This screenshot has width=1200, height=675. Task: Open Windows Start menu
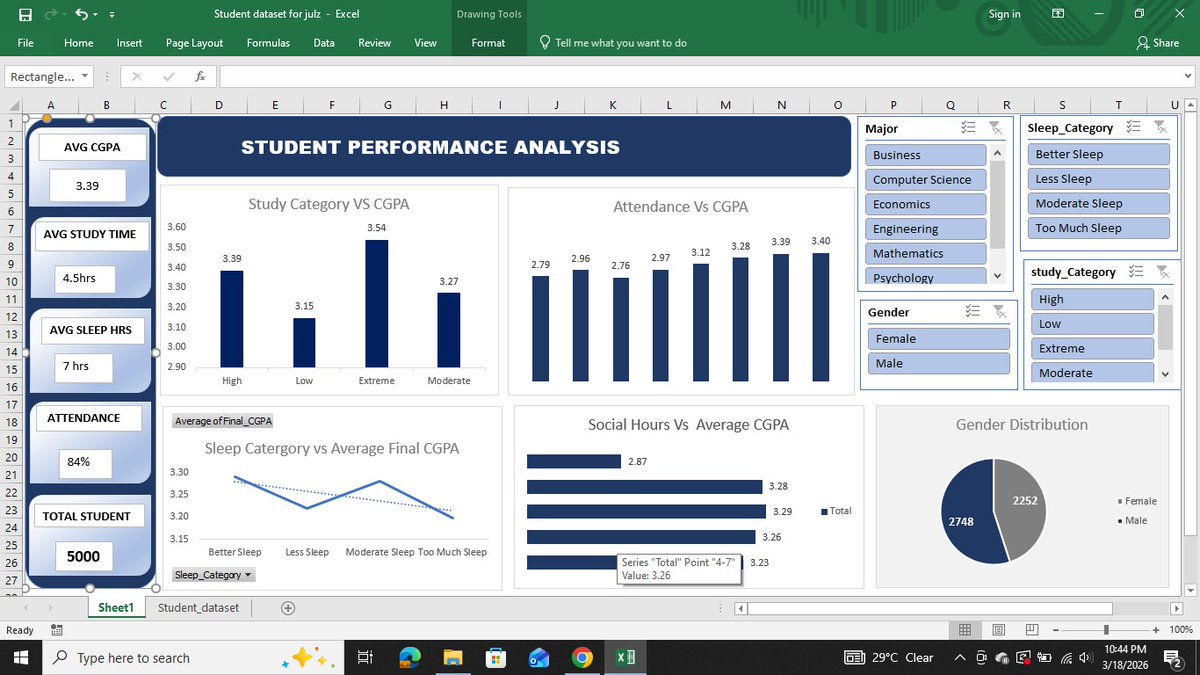20,658
